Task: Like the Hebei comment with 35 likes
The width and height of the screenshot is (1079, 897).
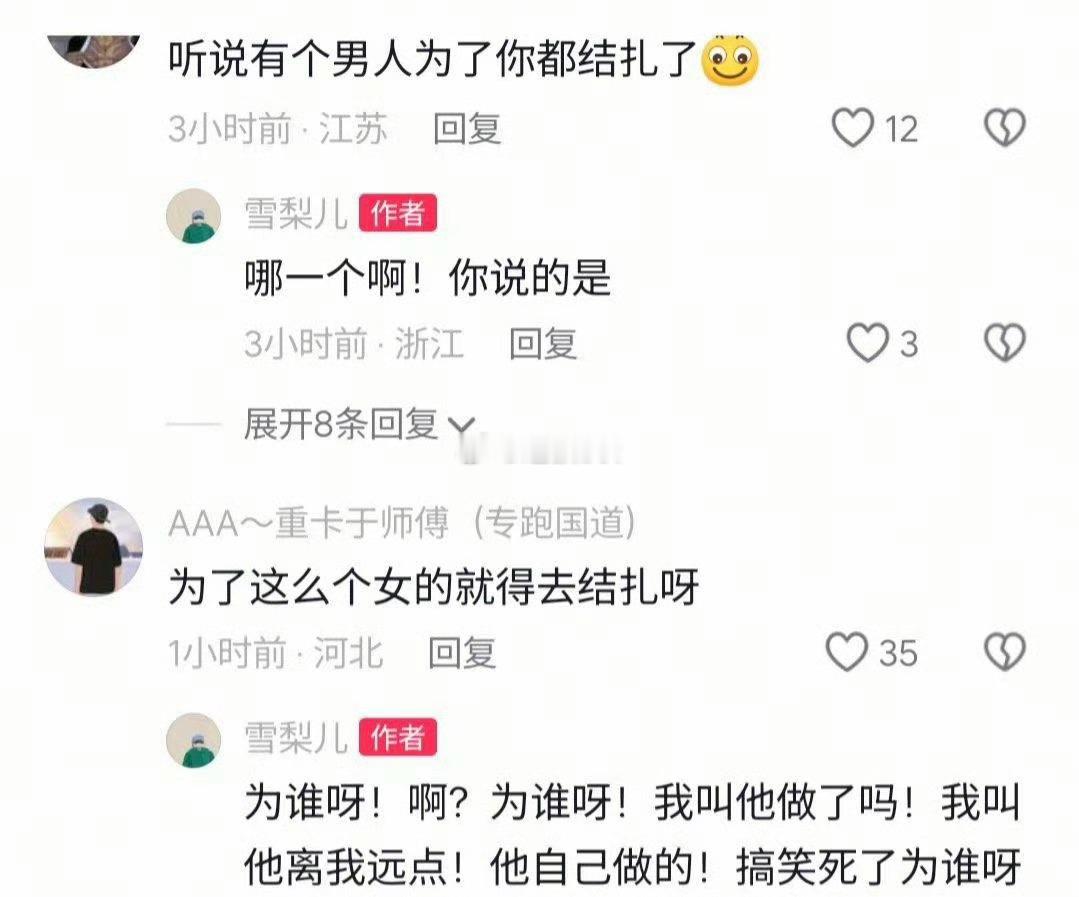Action: pyautogui.click(x=846, y=651)
